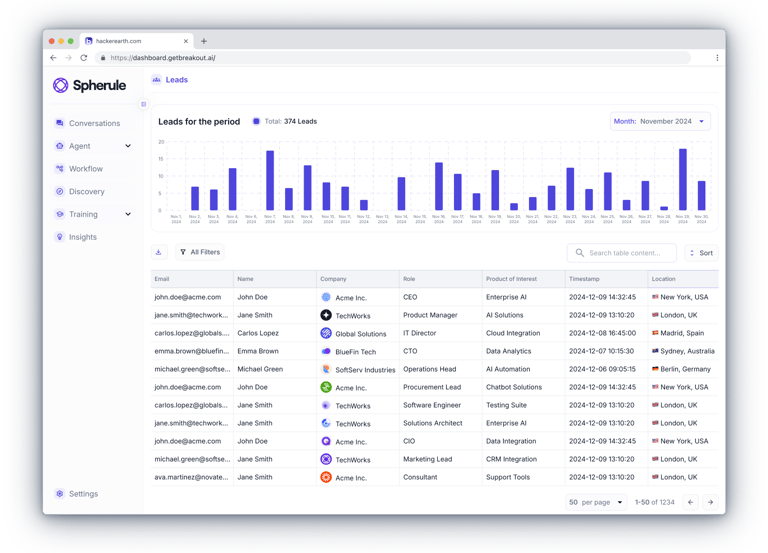The image size is (768, 553).
Task: Click the chart bar for Nov 7
Action: pos(270,180)
